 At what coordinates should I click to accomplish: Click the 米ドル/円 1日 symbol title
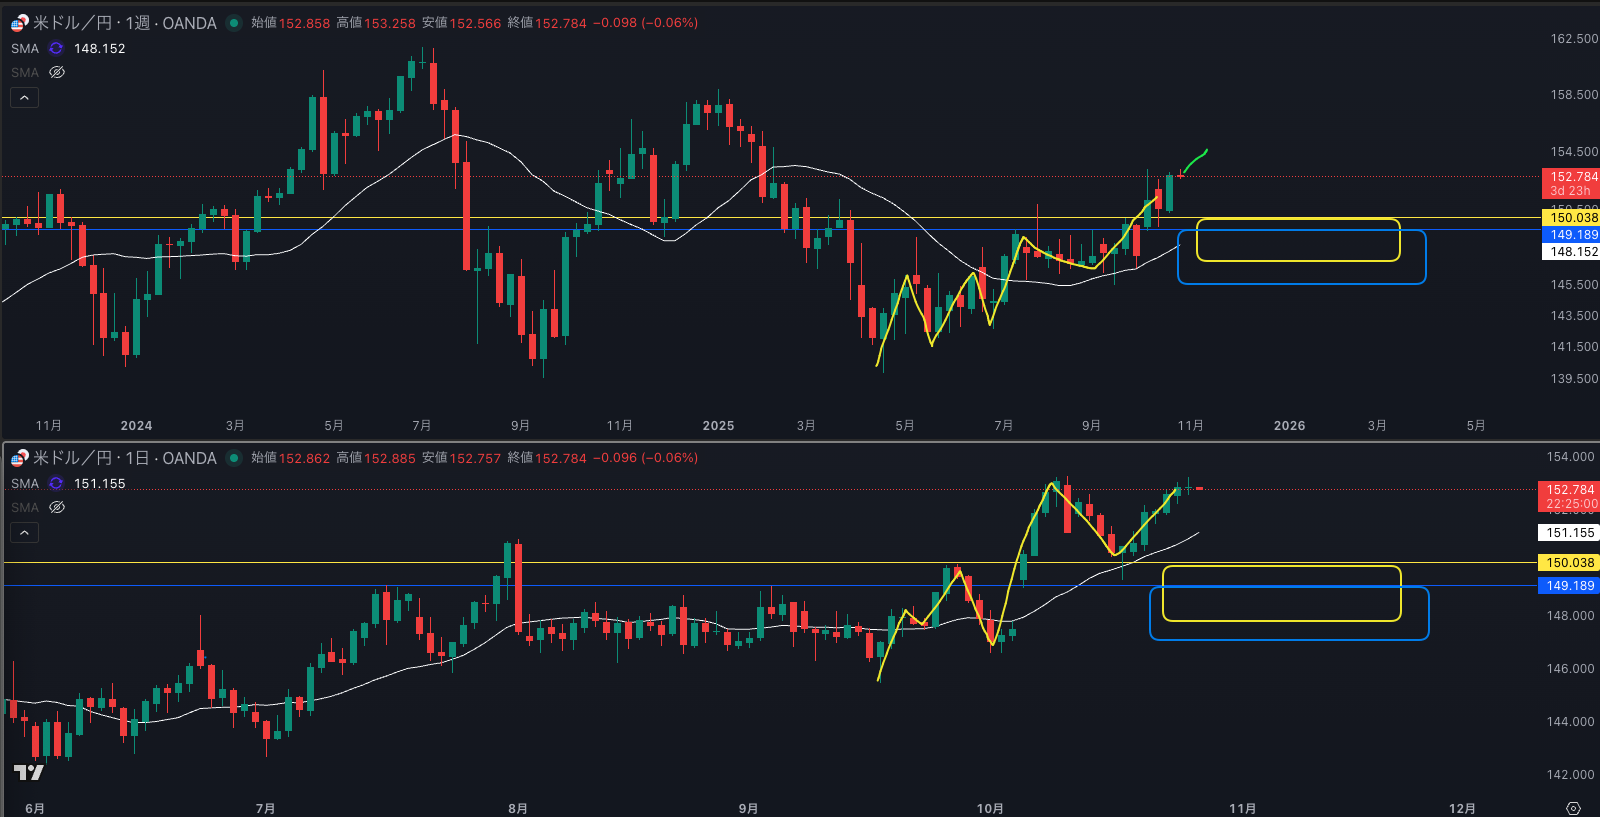pyautogui.click(x=125, y=458)
